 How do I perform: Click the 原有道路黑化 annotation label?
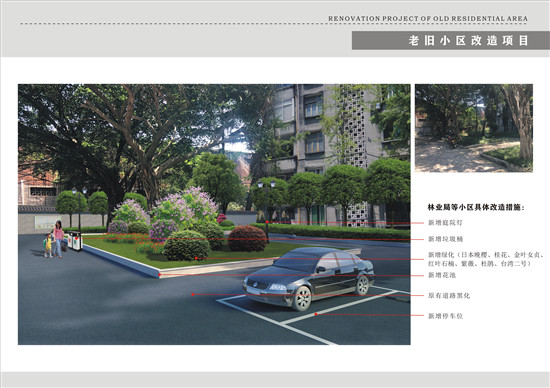[x=449, y=296]
